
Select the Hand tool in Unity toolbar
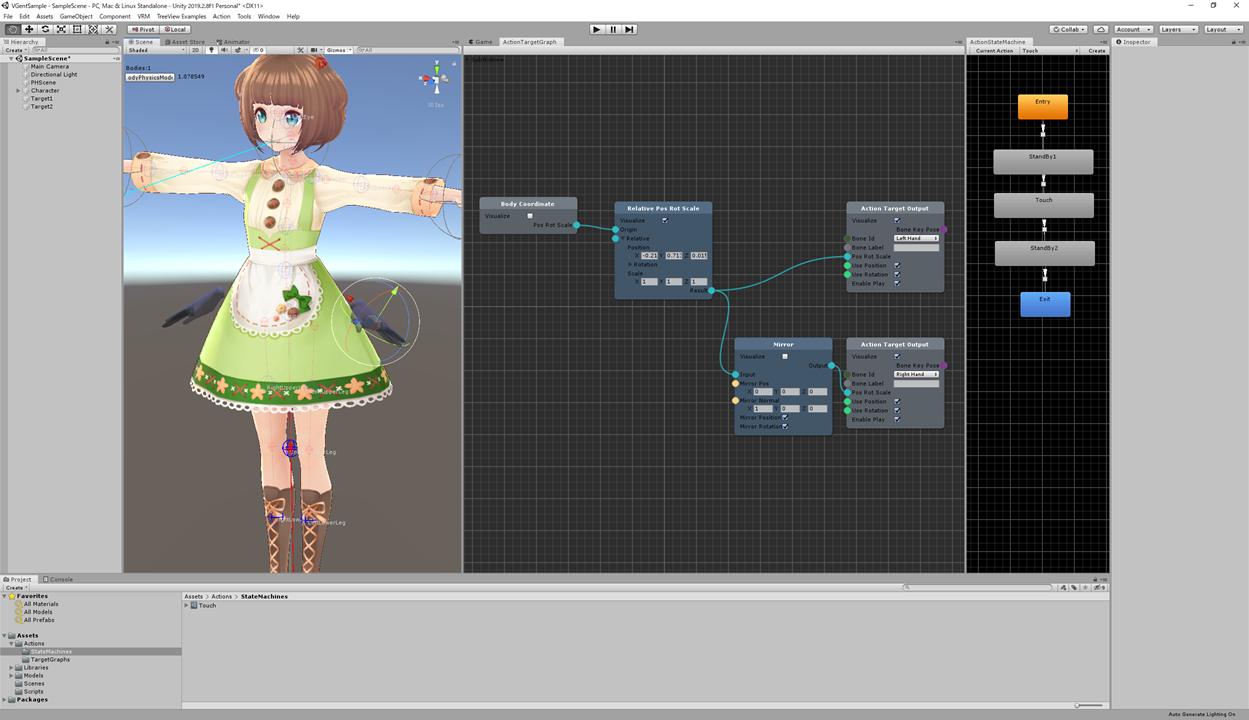click(x=12, y=29)
